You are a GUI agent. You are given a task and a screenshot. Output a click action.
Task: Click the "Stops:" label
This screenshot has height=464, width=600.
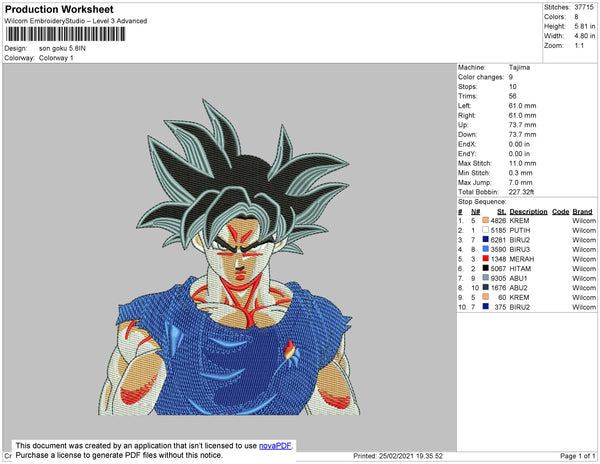click(x=468, y=86)
